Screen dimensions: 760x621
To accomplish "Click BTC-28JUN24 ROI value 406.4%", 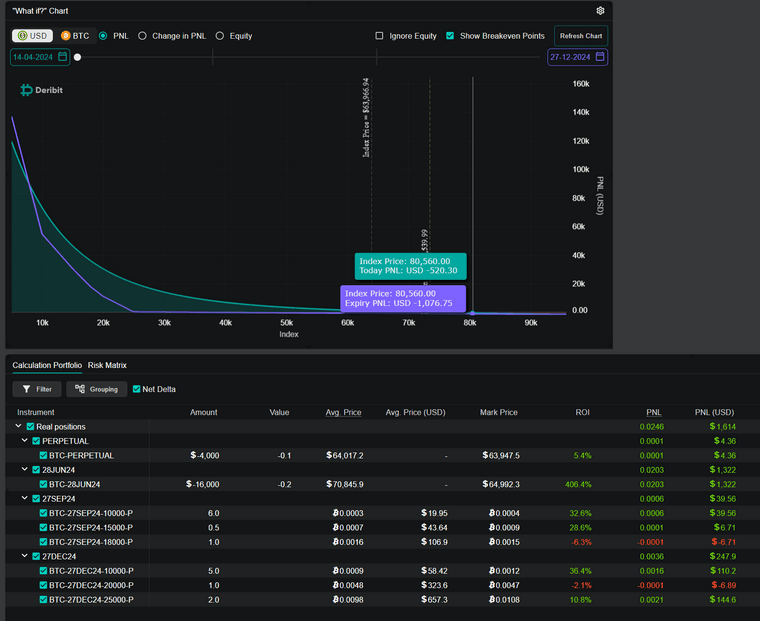I will (578, 484).
